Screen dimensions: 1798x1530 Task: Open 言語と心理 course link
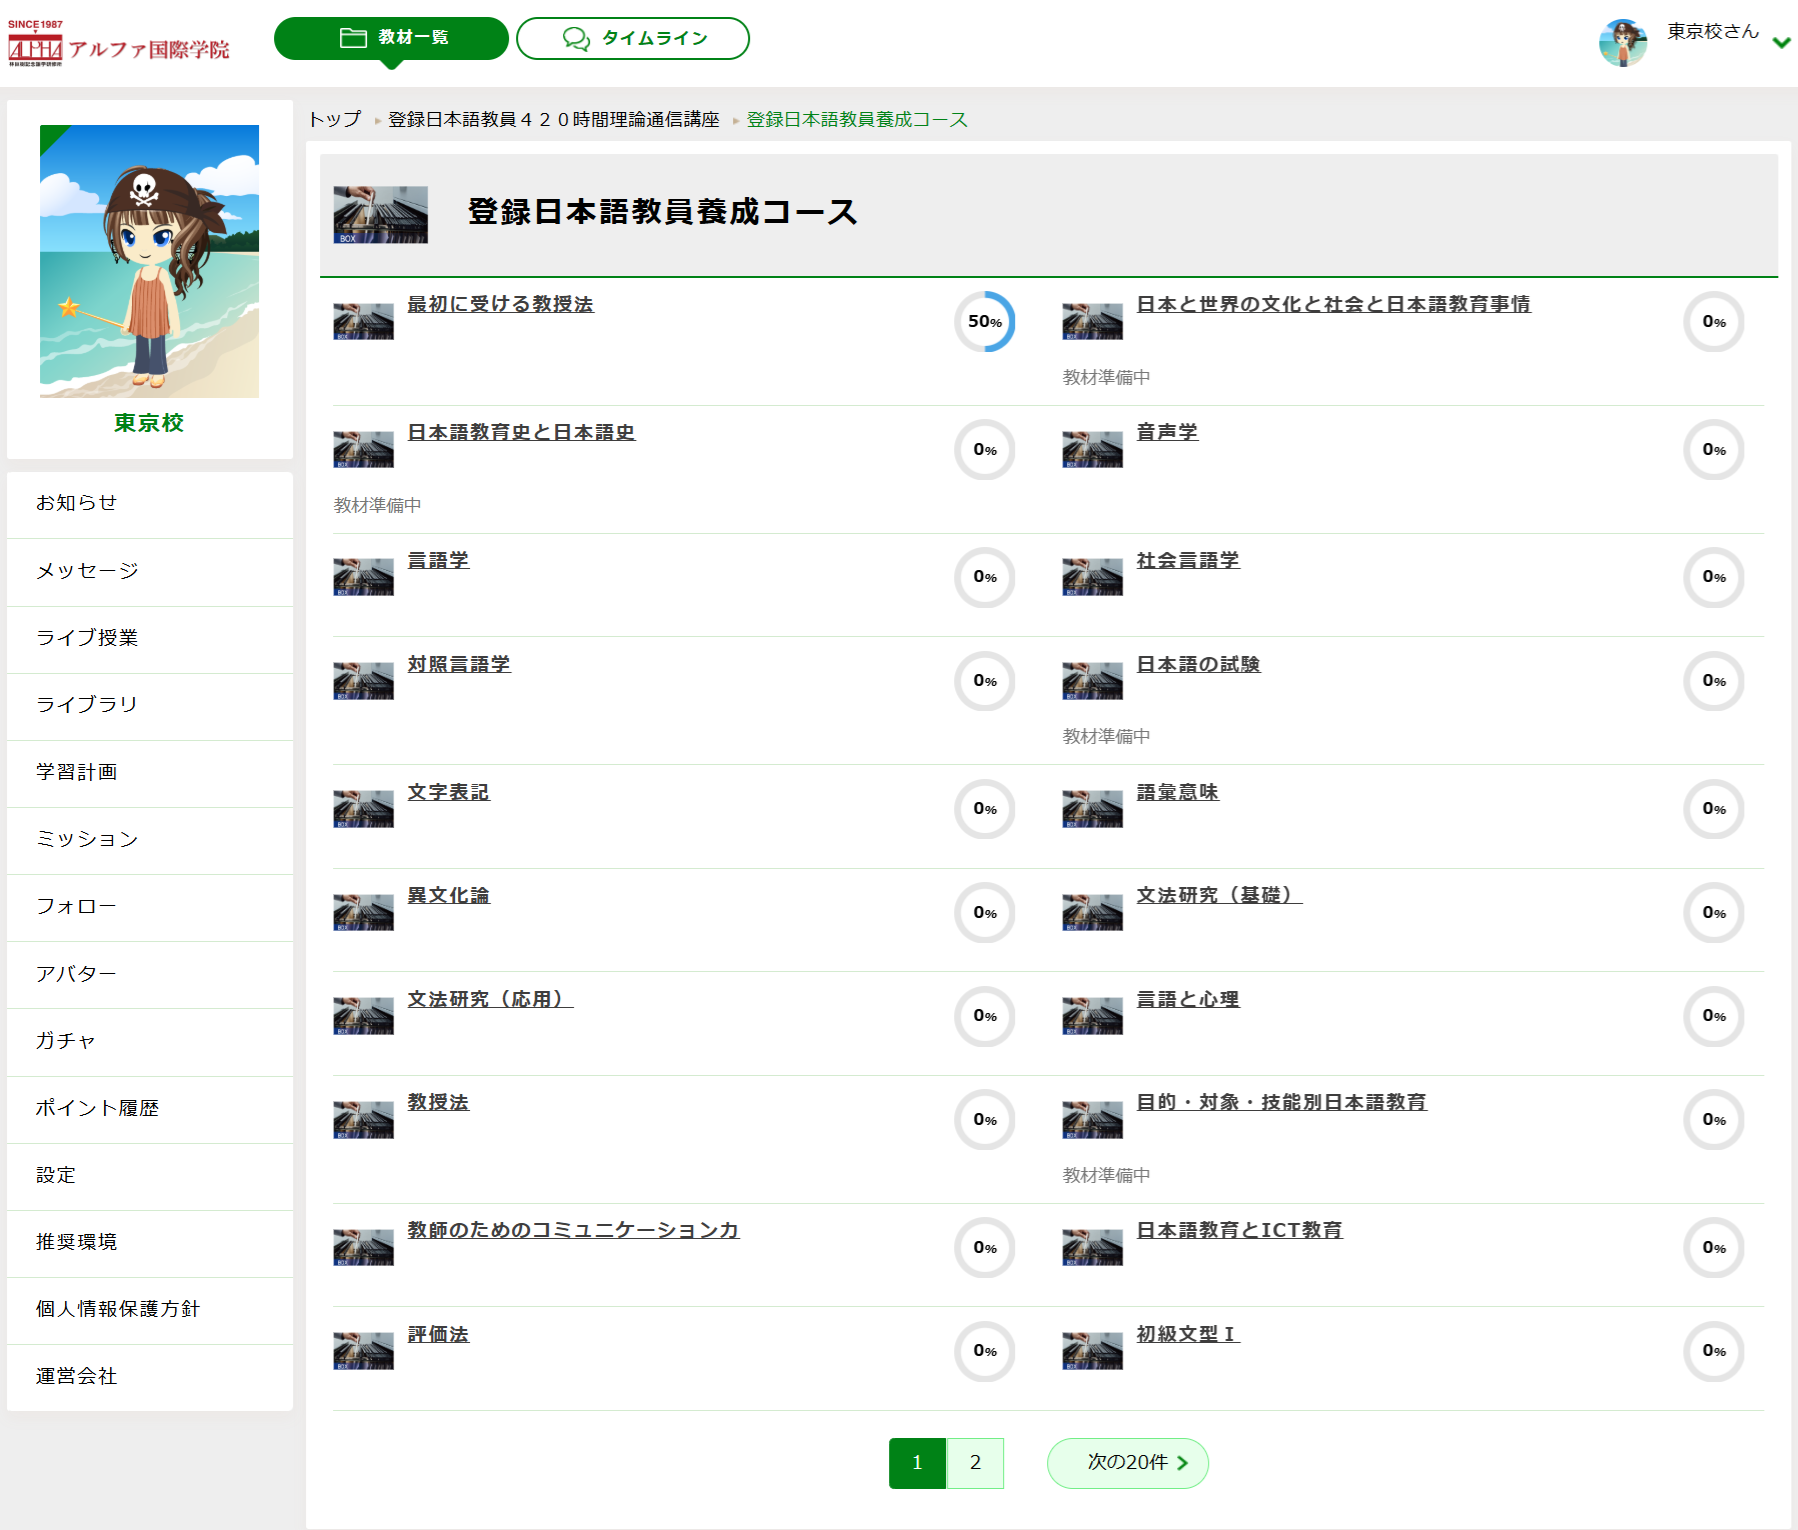click(1188, 999)
